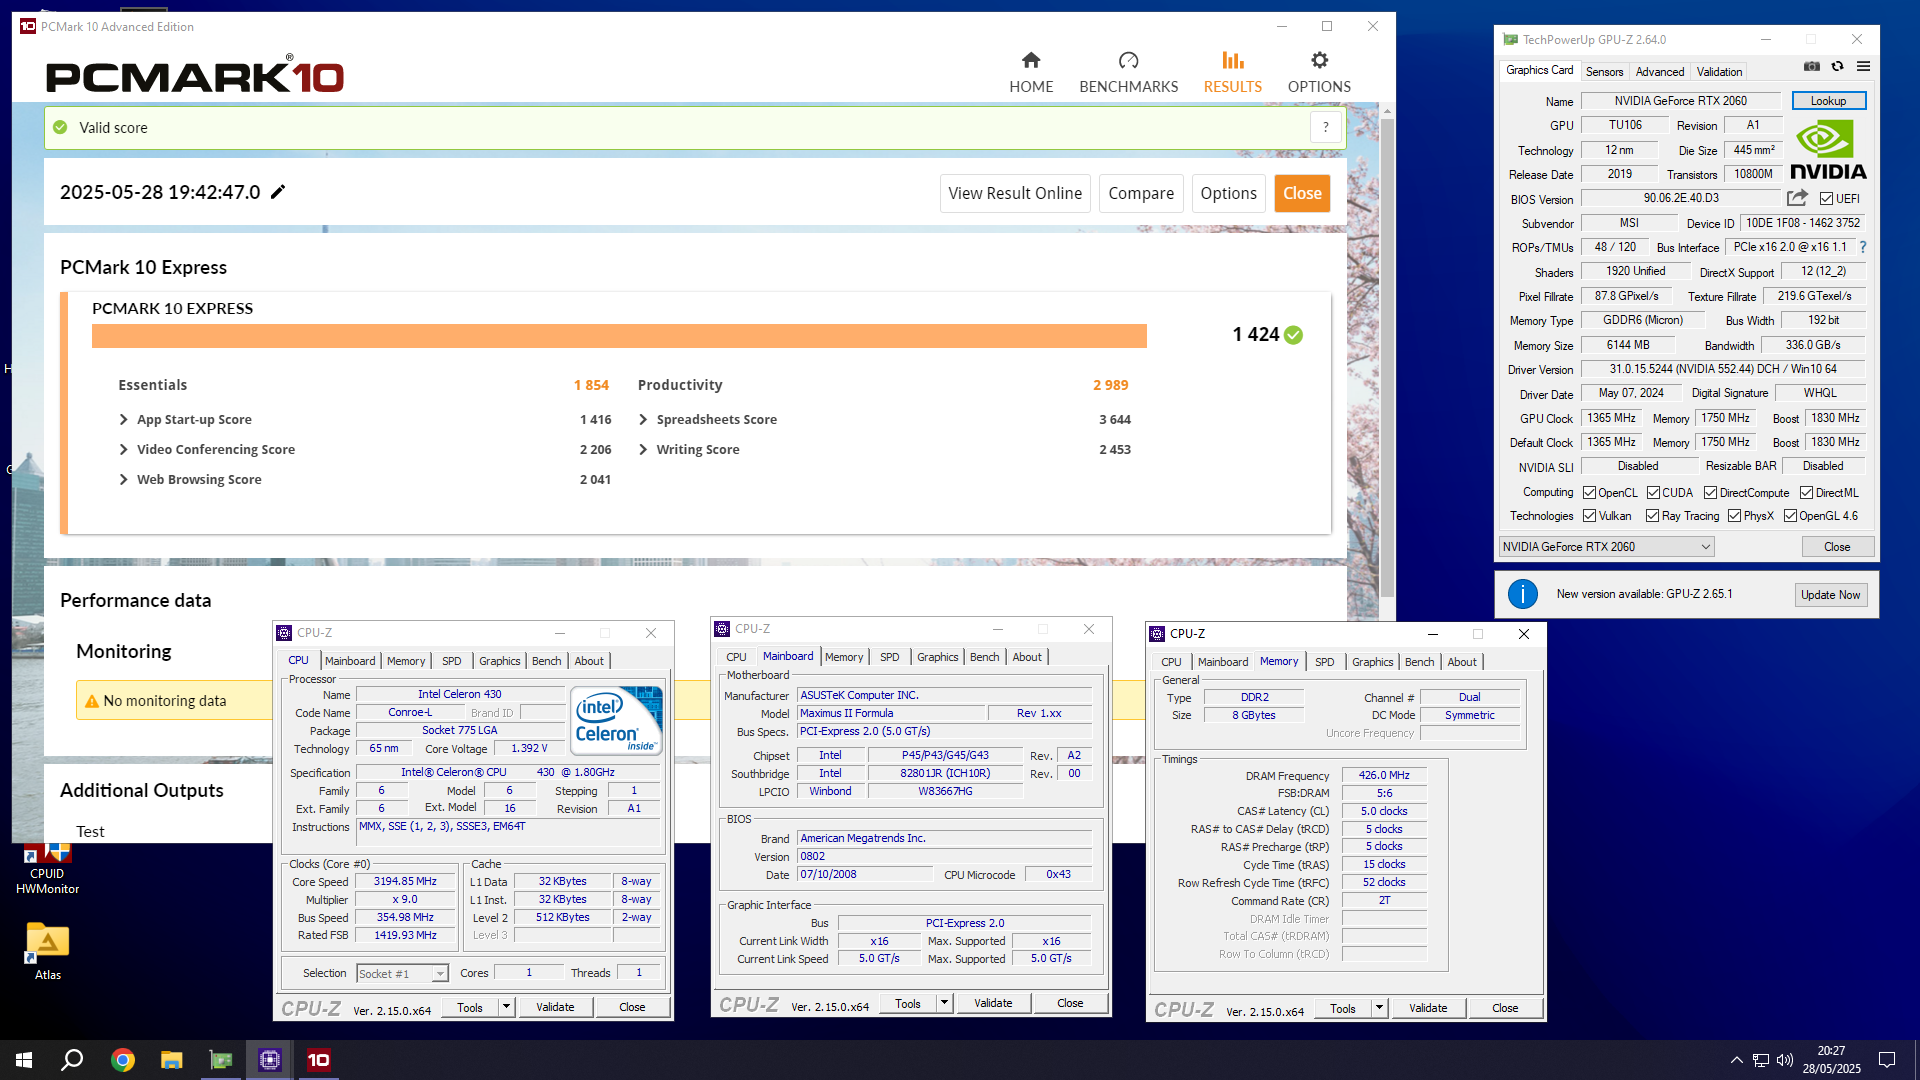Image resolution: width=1920 pixels, height=1080 pixels.
Task: Click the Valid score green check icon
Action: [60, 127]
